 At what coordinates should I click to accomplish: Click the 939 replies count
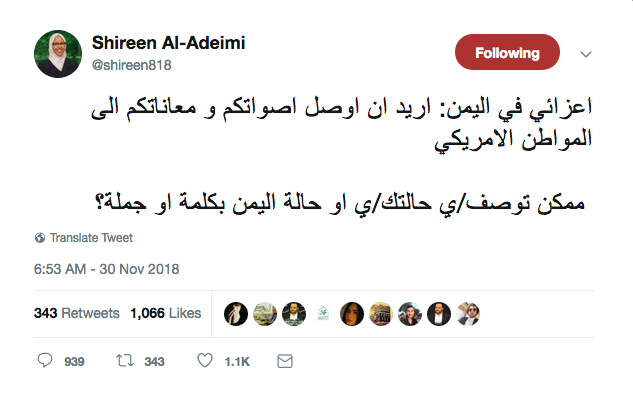click(74, 361)
